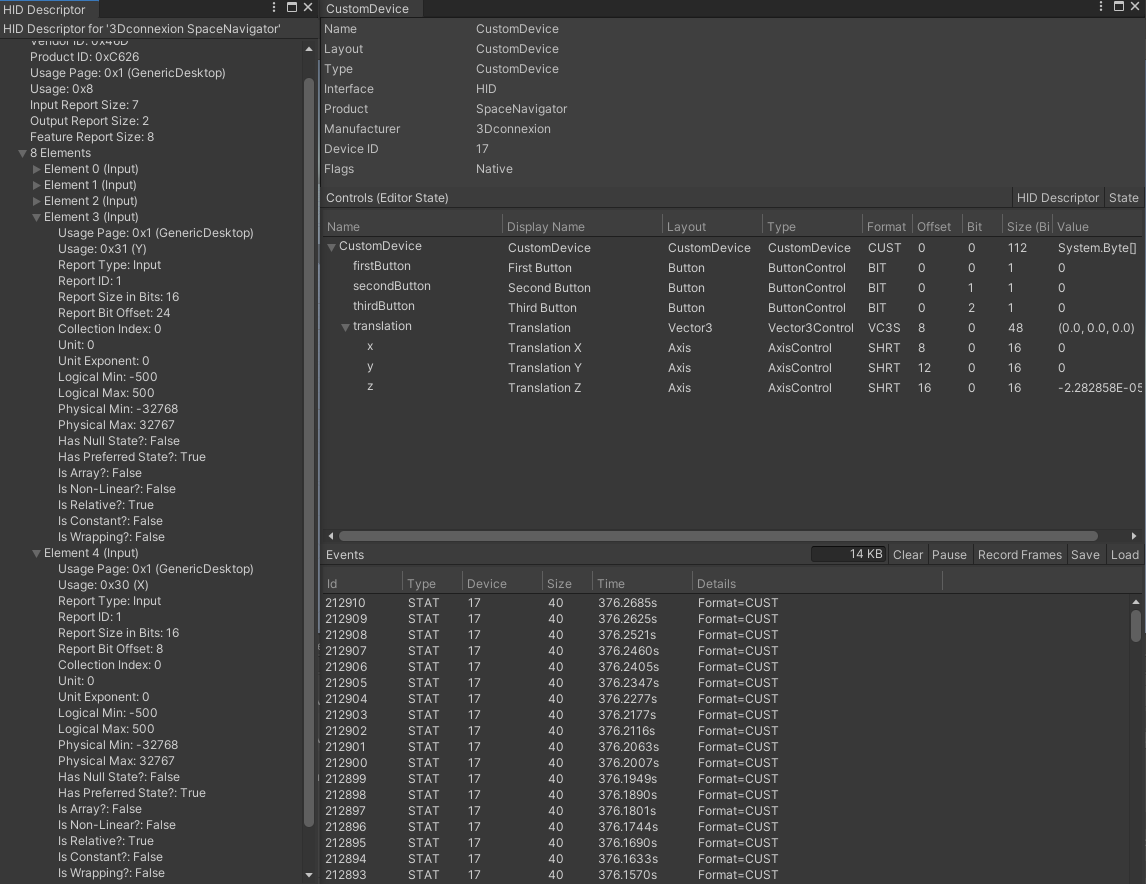The image size is (1146, 884).
Task: Collapse the translation control in Controls panel
Action: pyautogui.click(x=345, y=327)
